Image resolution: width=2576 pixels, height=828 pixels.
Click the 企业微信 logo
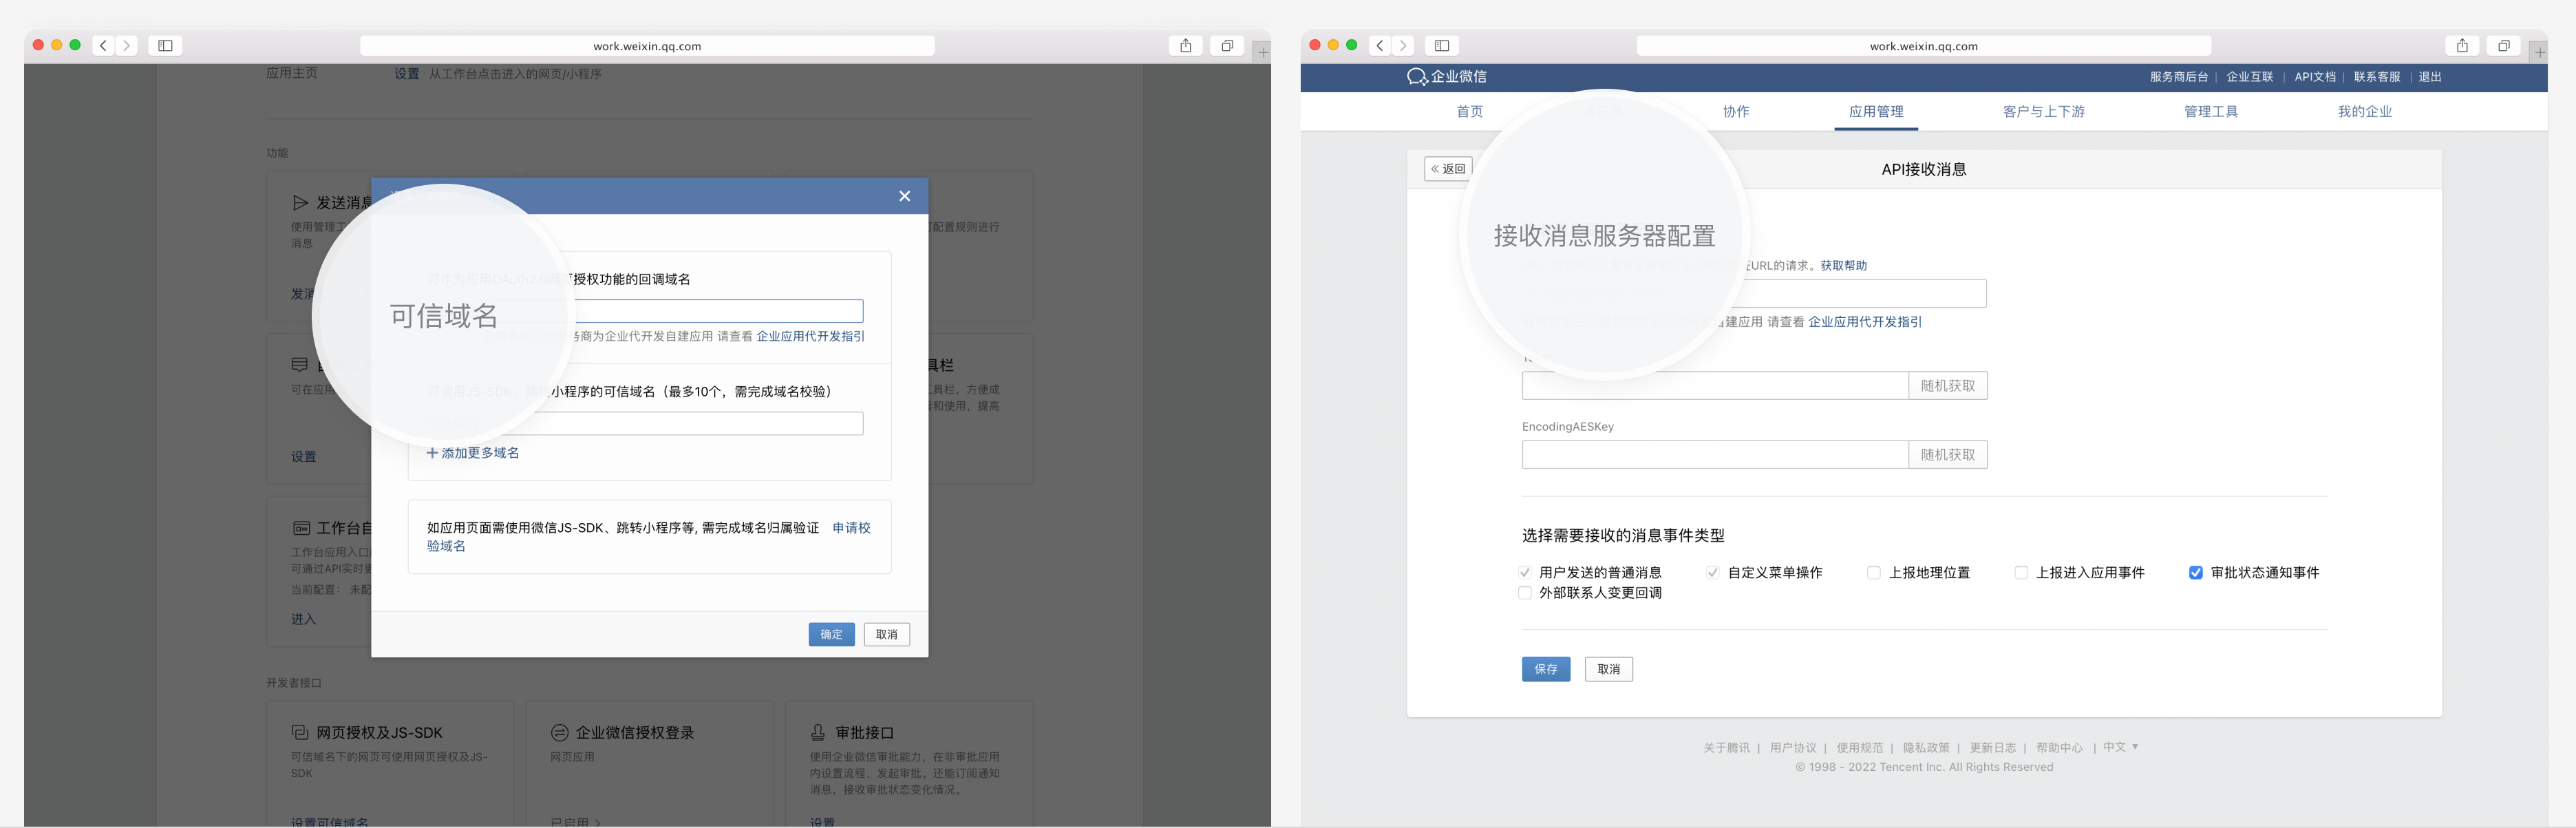[x=1446, y=77]
